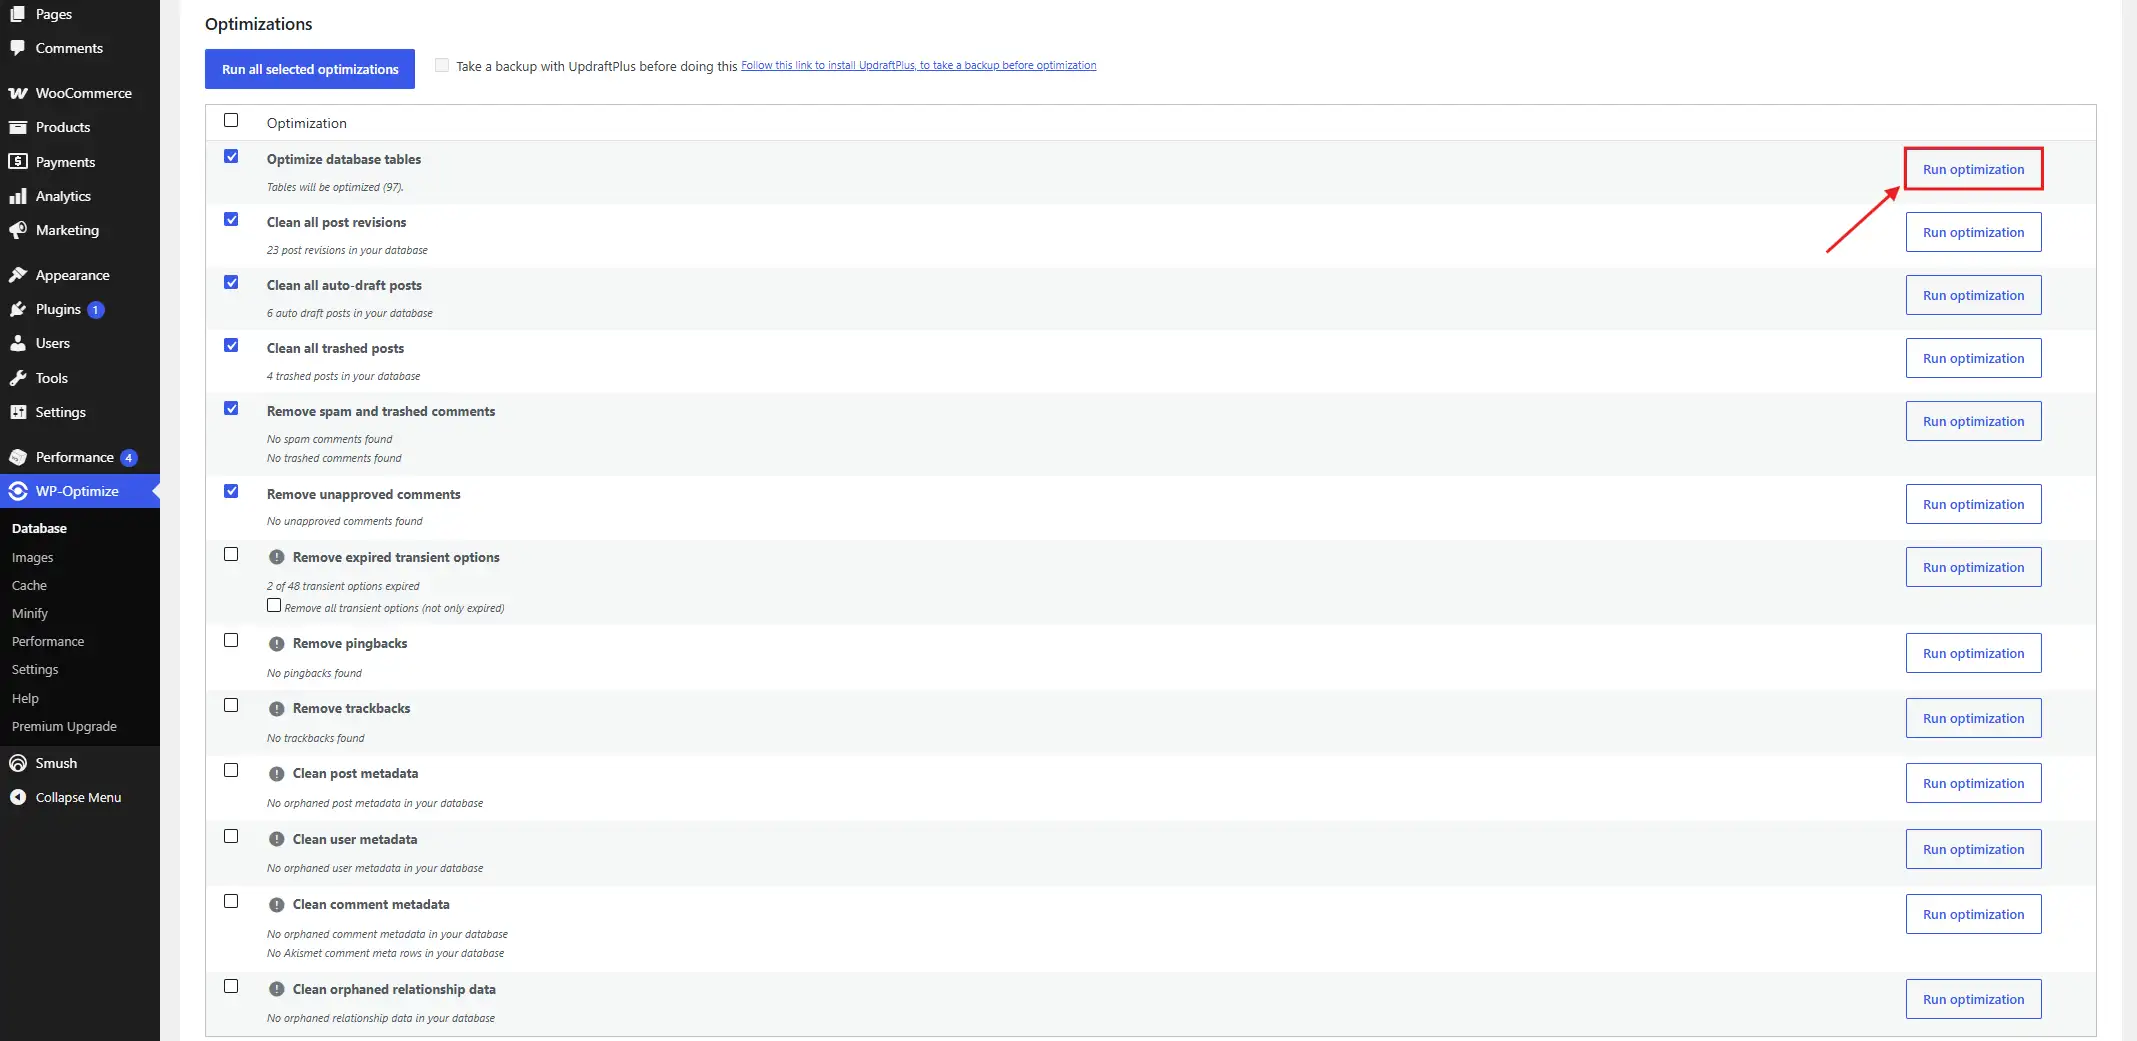The width and height of the screenshot is (2137, 1041).
Task: Open the Database submenu item
Action: pyautogui.click(x=39, y=528)
